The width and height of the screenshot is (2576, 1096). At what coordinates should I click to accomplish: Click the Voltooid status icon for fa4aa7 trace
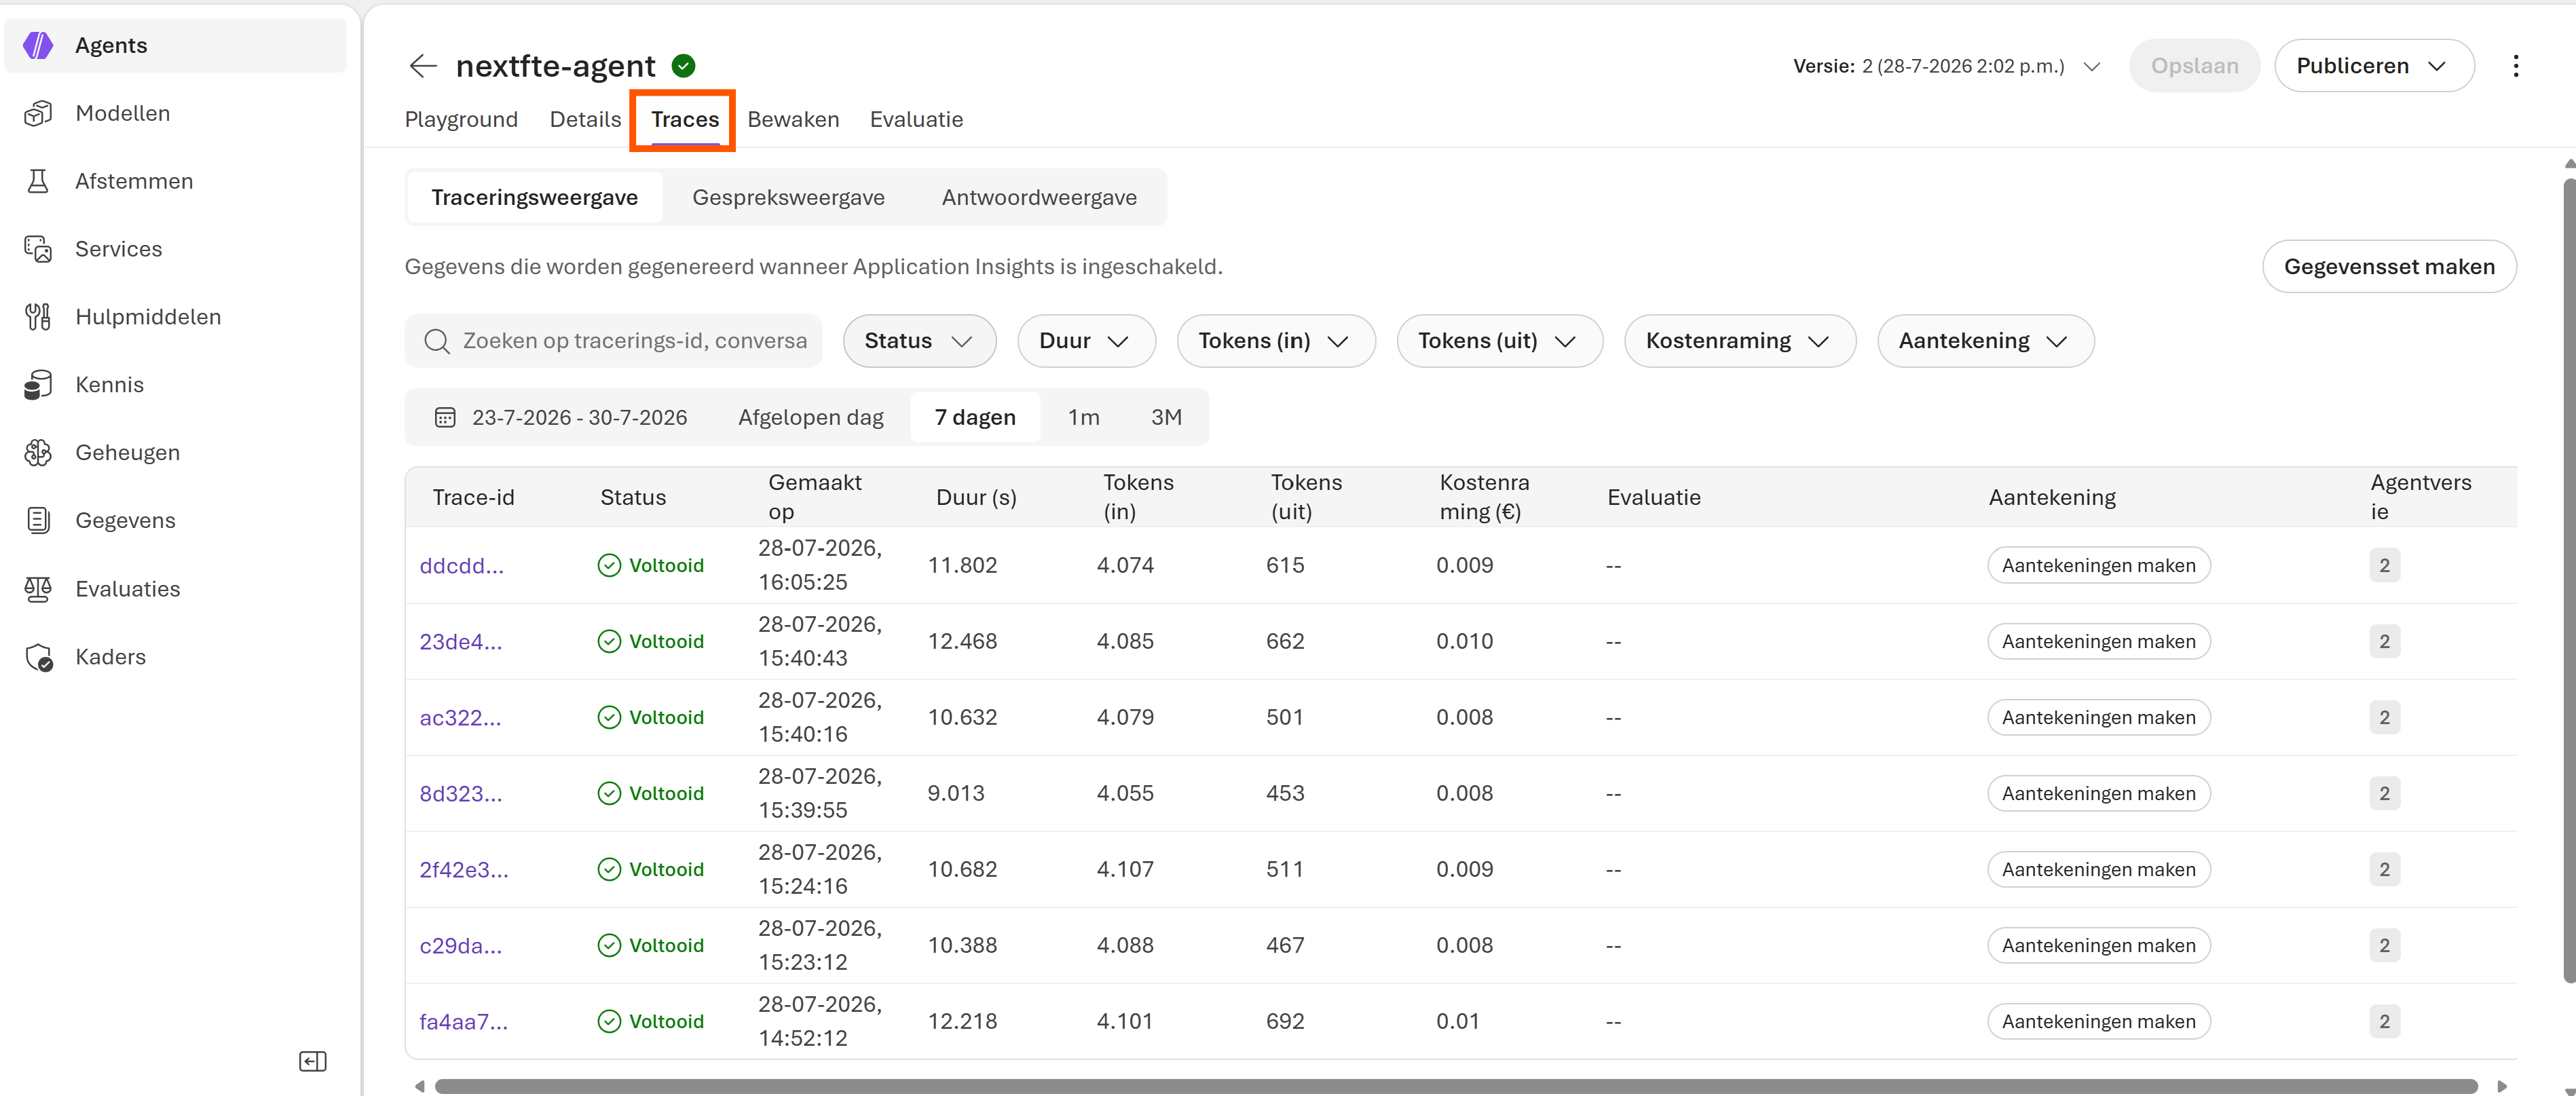pyautogui.click(x=609, y=1021)
